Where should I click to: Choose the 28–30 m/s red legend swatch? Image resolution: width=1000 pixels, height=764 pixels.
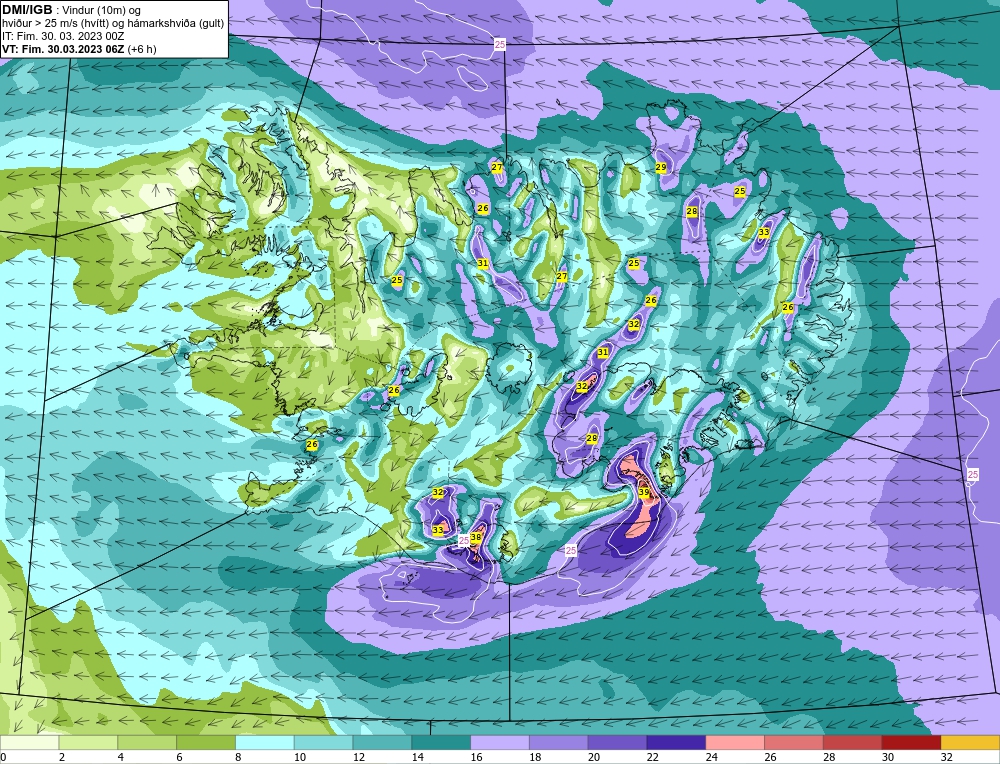(x=853, y=743)
